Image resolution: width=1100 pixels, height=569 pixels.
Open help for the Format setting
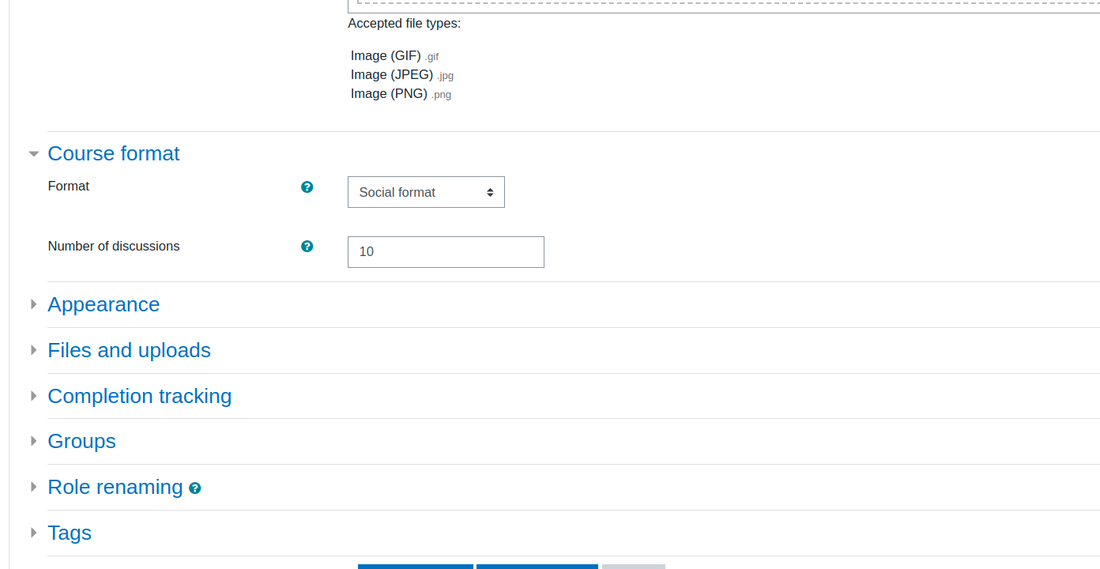coord(307,187)
